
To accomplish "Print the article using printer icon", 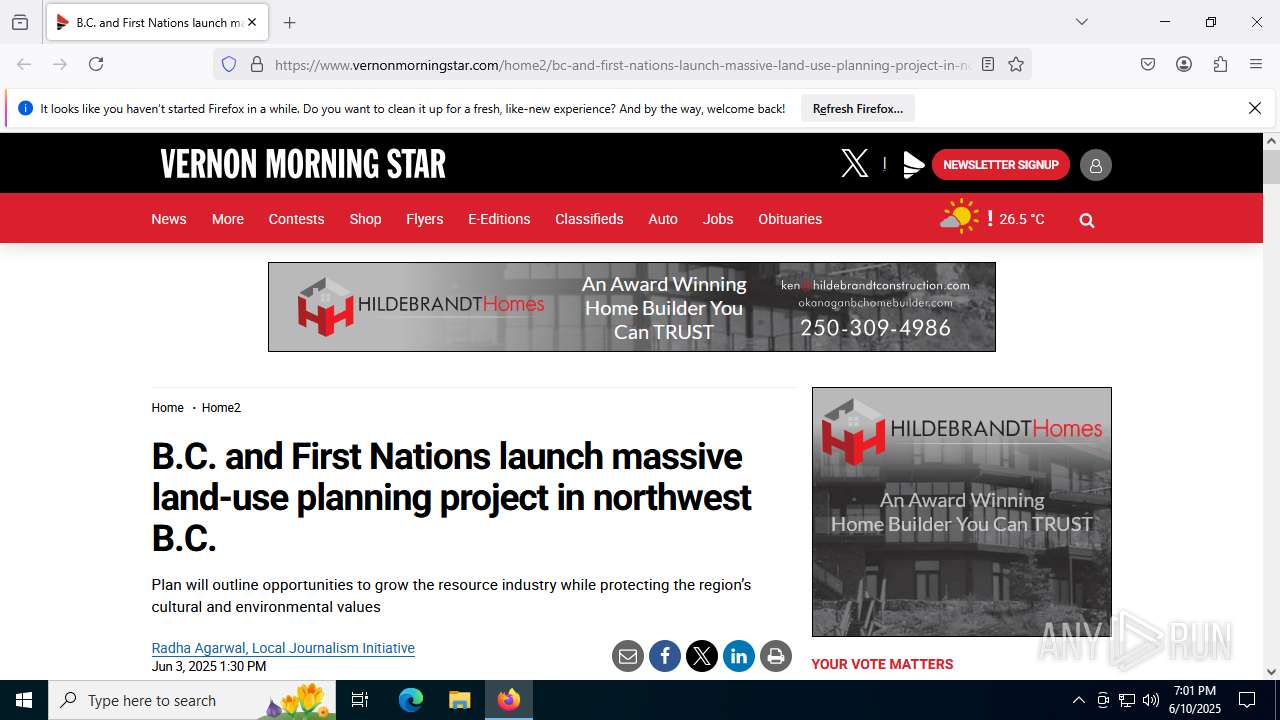I will [x=776, y=656].
